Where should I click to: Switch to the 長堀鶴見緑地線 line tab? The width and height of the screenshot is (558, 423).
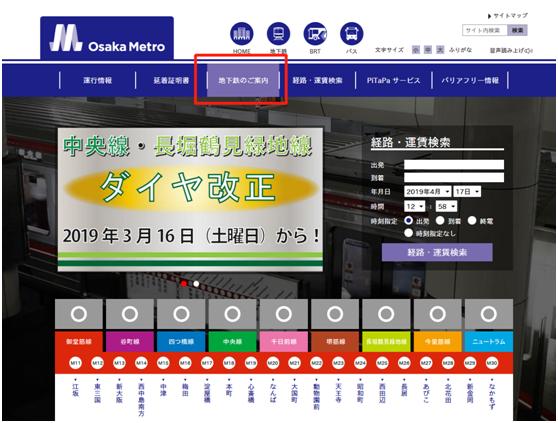pos(386,342)
